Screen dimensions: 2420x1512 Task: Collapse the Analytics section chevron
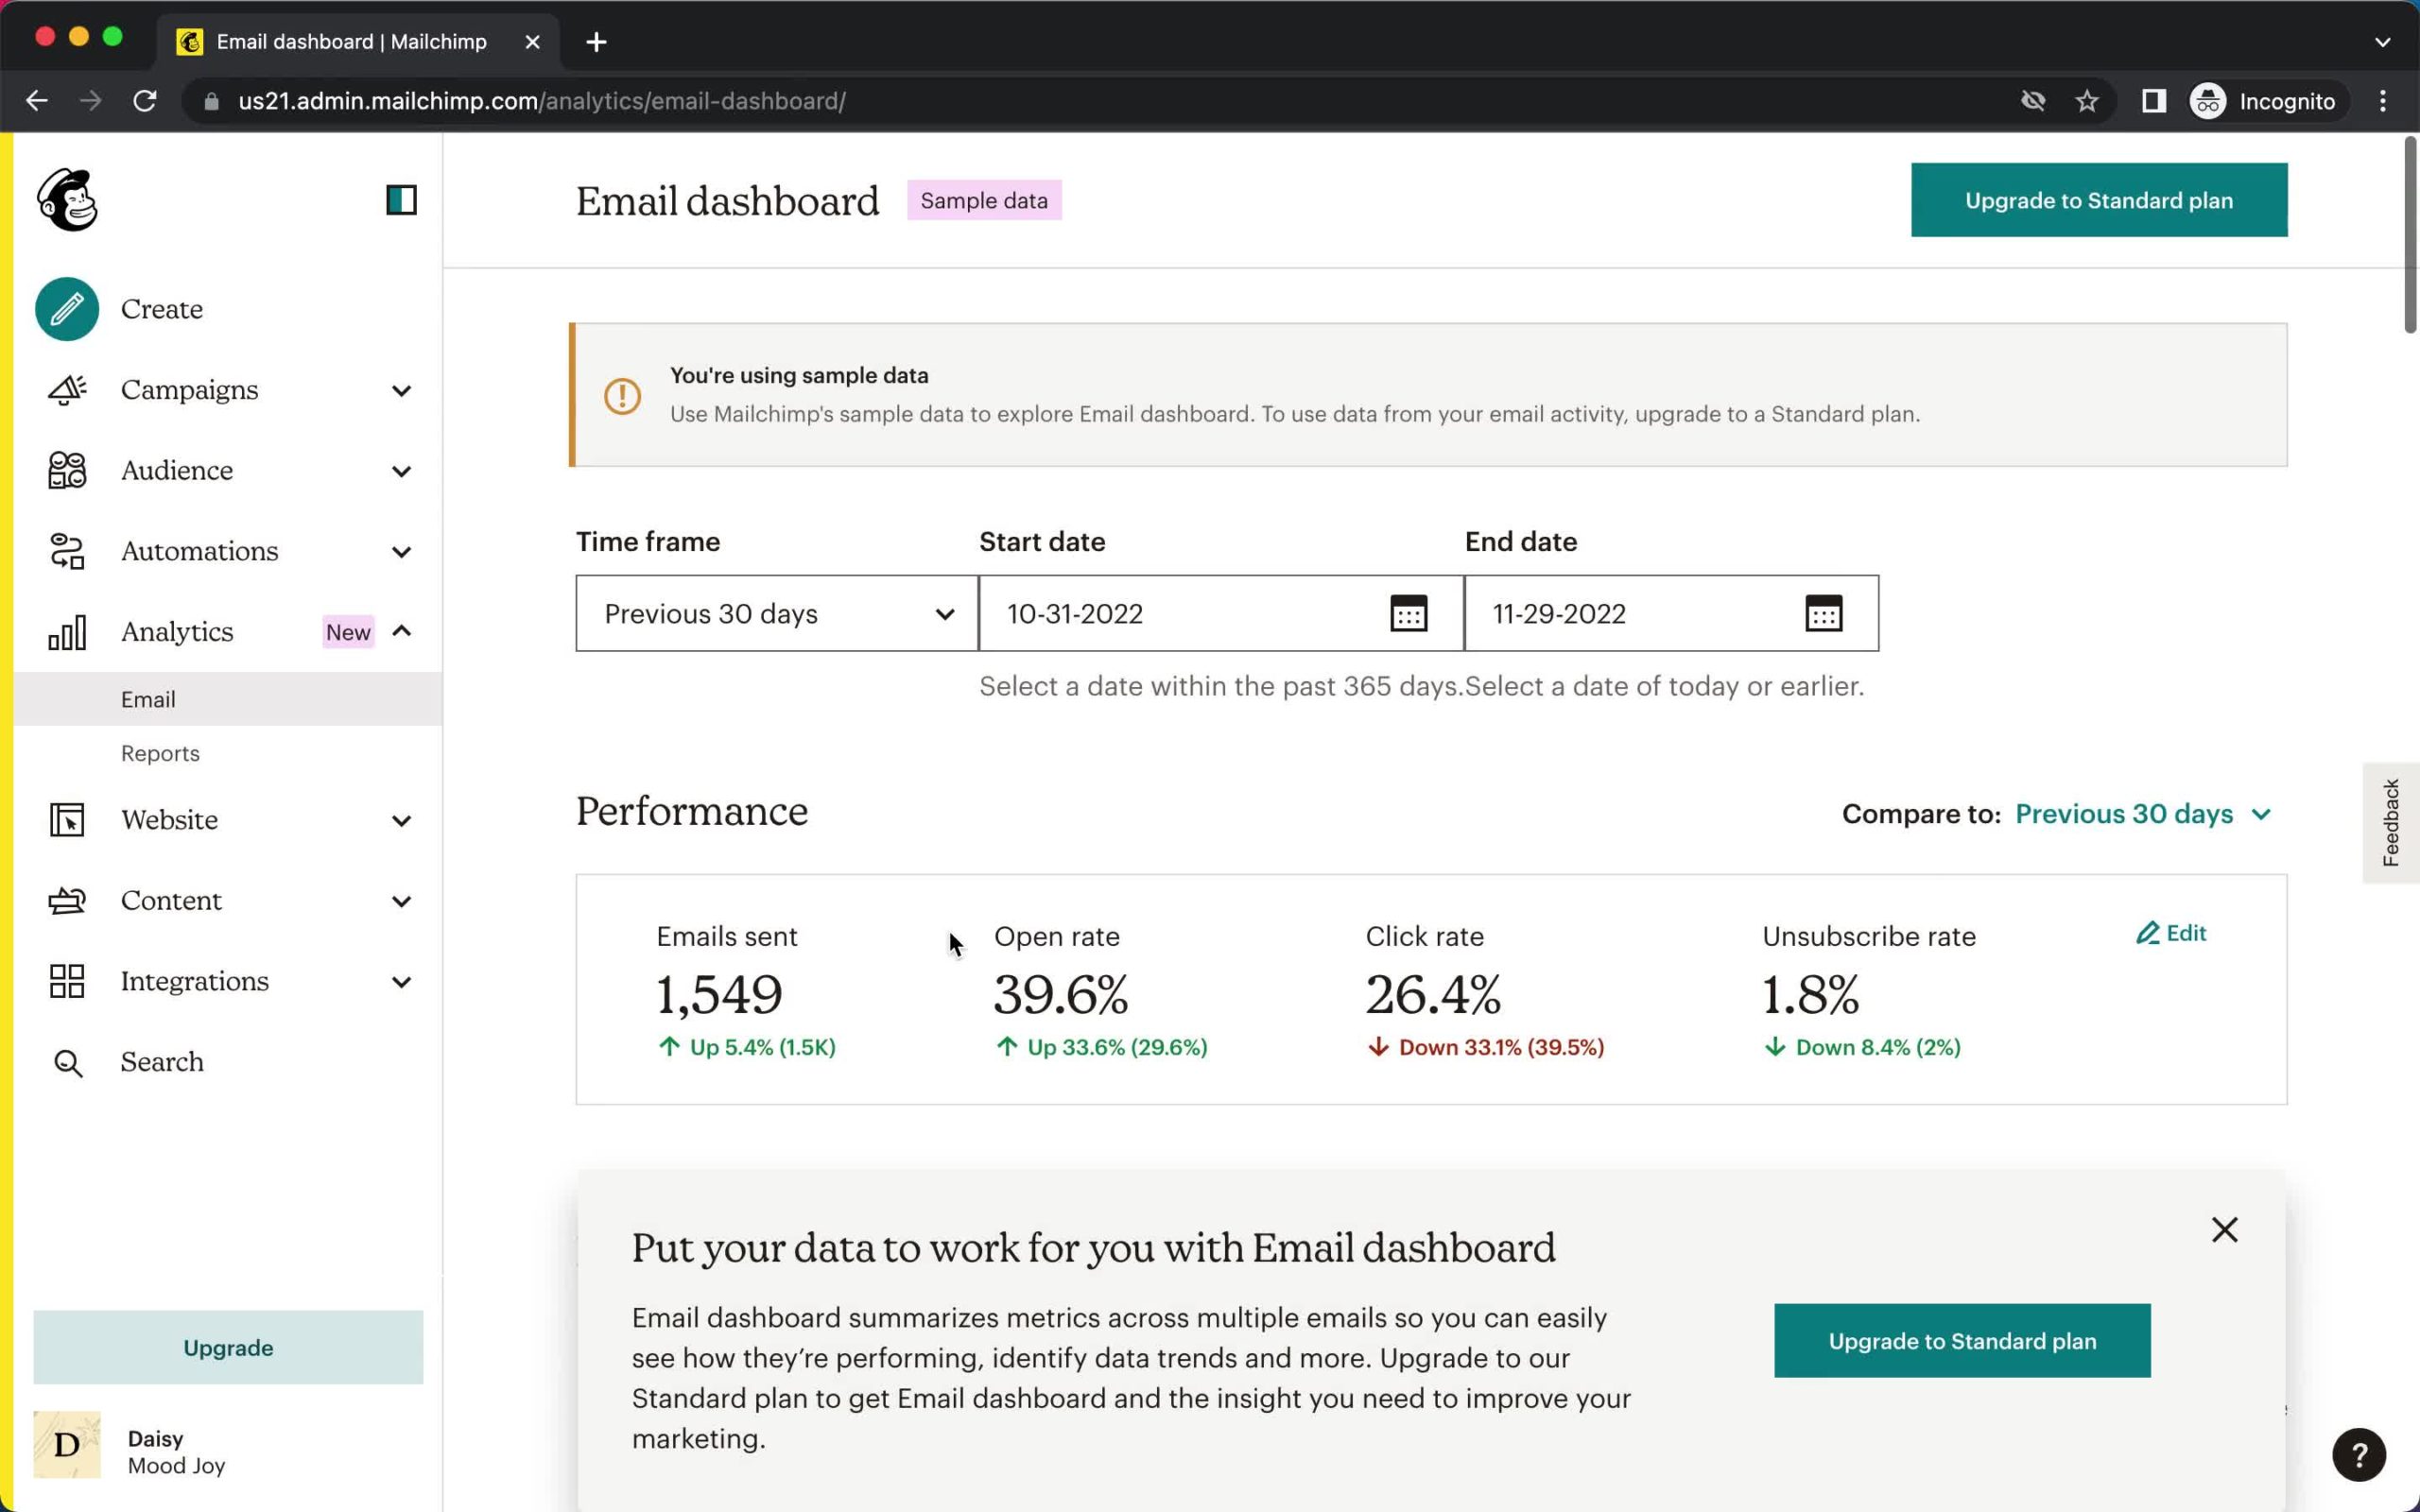coord(401,631)
